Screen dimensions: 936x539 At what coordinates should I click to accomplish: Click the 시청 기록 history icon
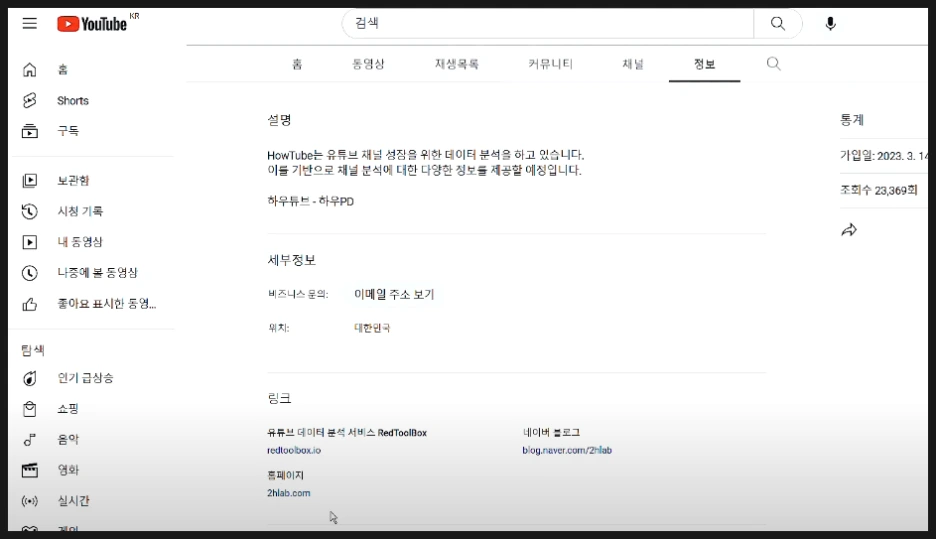(x=29, y=211)
